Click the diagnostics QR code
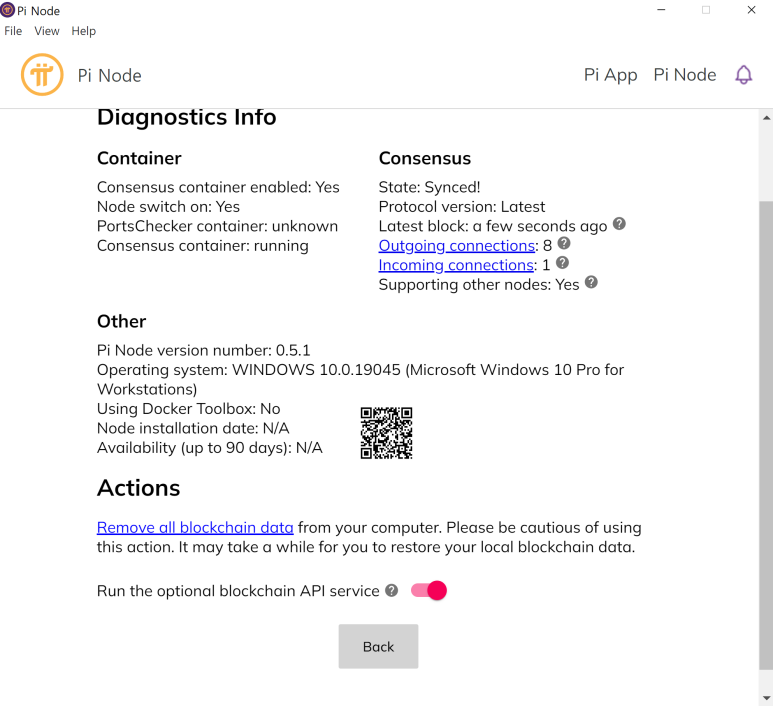Image resolution: width=773 pixels, height=706 pixels. click(386, 433)
